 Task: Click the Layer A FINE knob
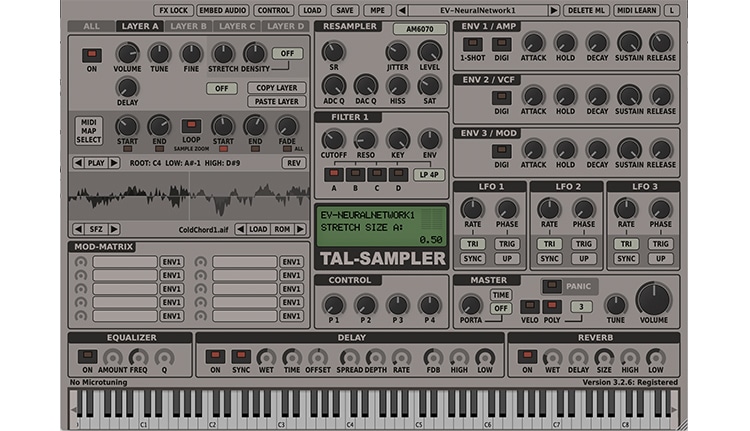point(191,53)
